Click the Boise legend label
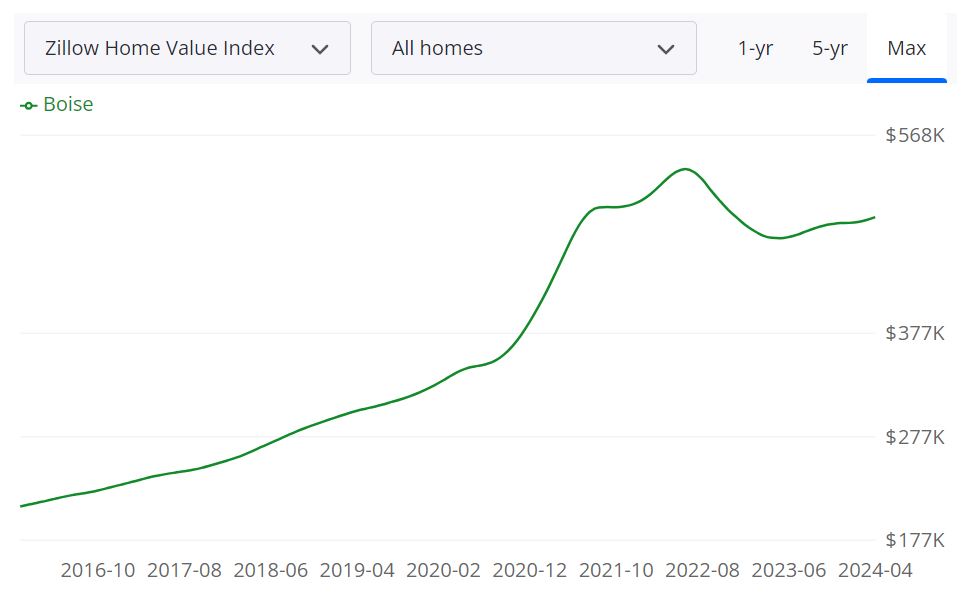Screen dimensions: 967x593 coord(68,104)
